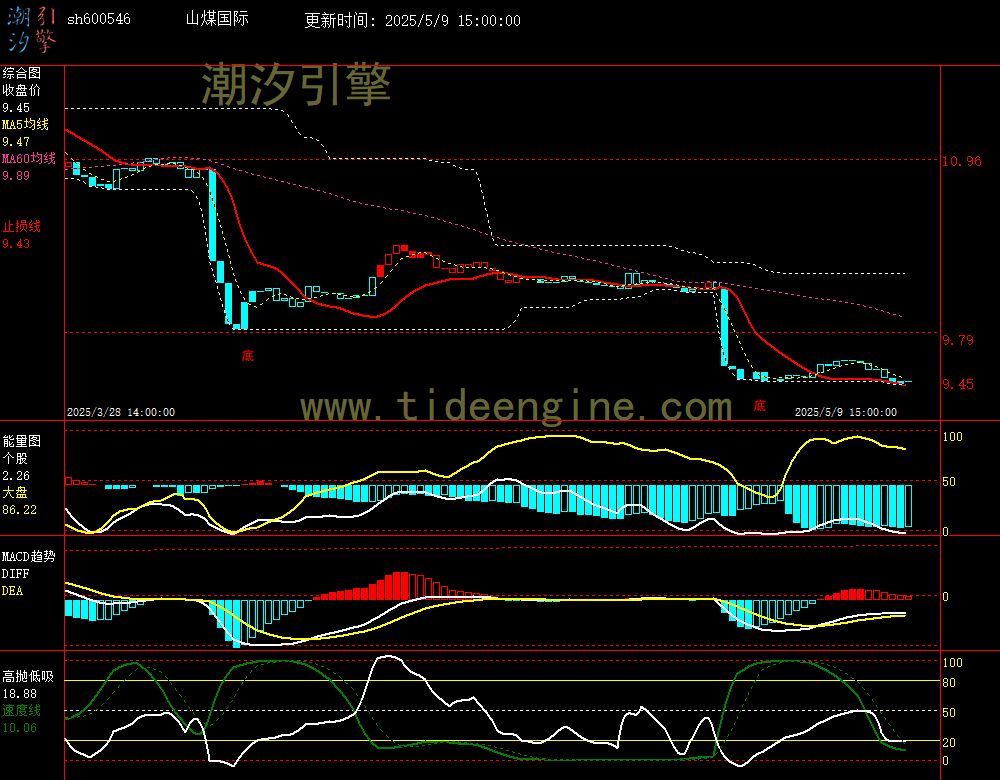The image size is (1000, 780).
Task: Click the red 9.45 price axis label
Action: [x=959, y=384]
